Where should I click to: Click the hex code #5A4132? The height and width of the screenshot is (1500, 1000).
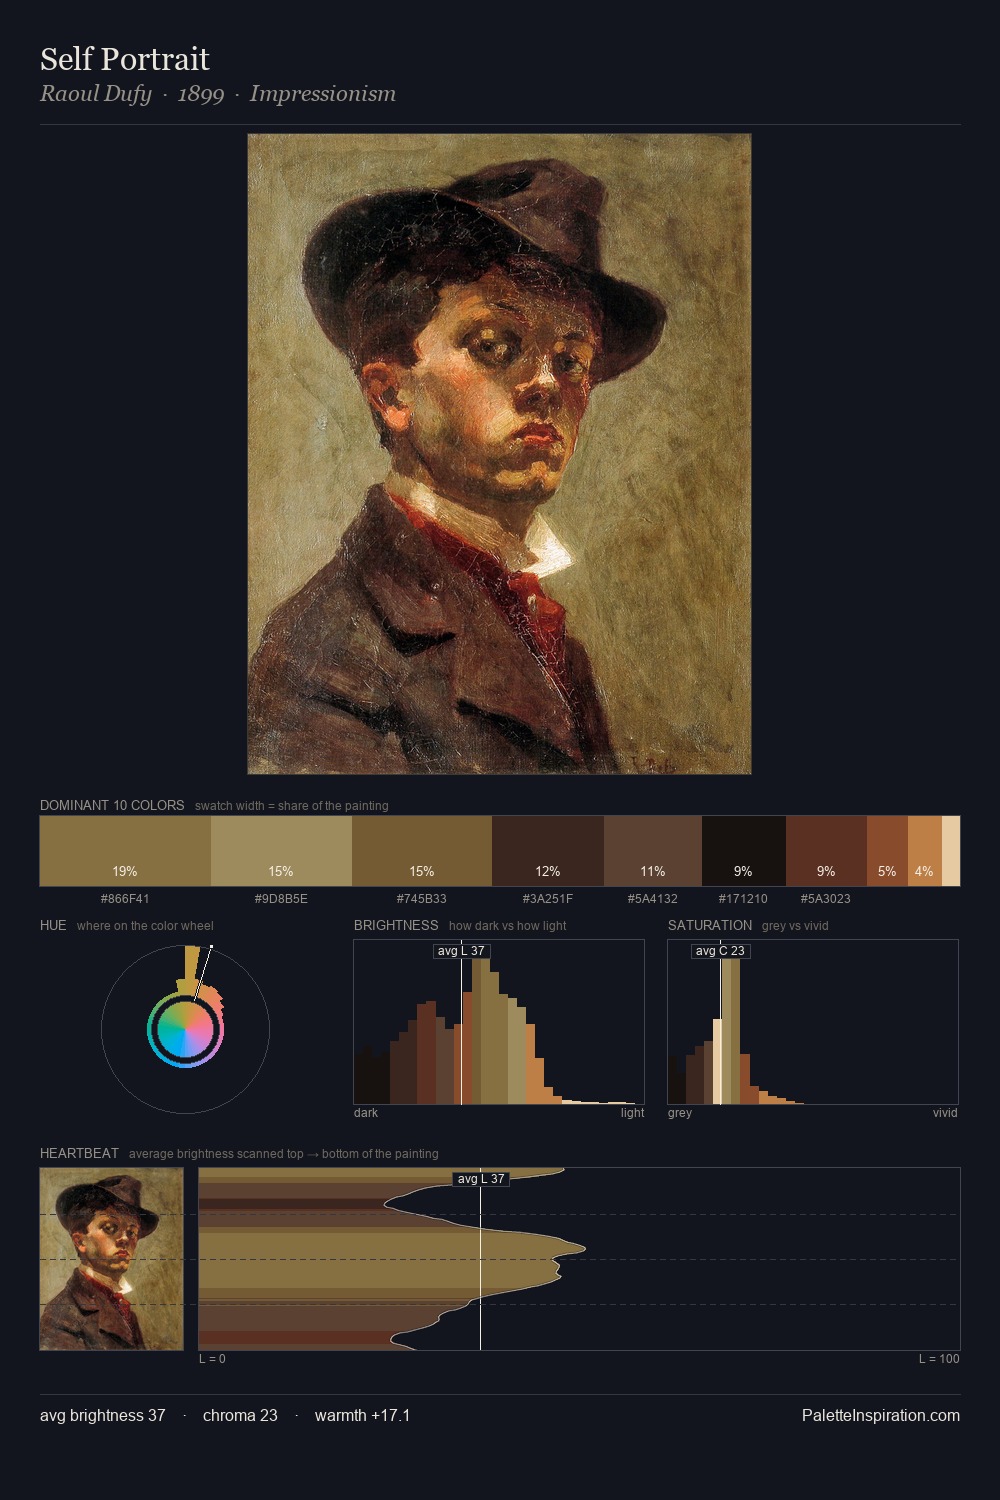pos(653,899)
